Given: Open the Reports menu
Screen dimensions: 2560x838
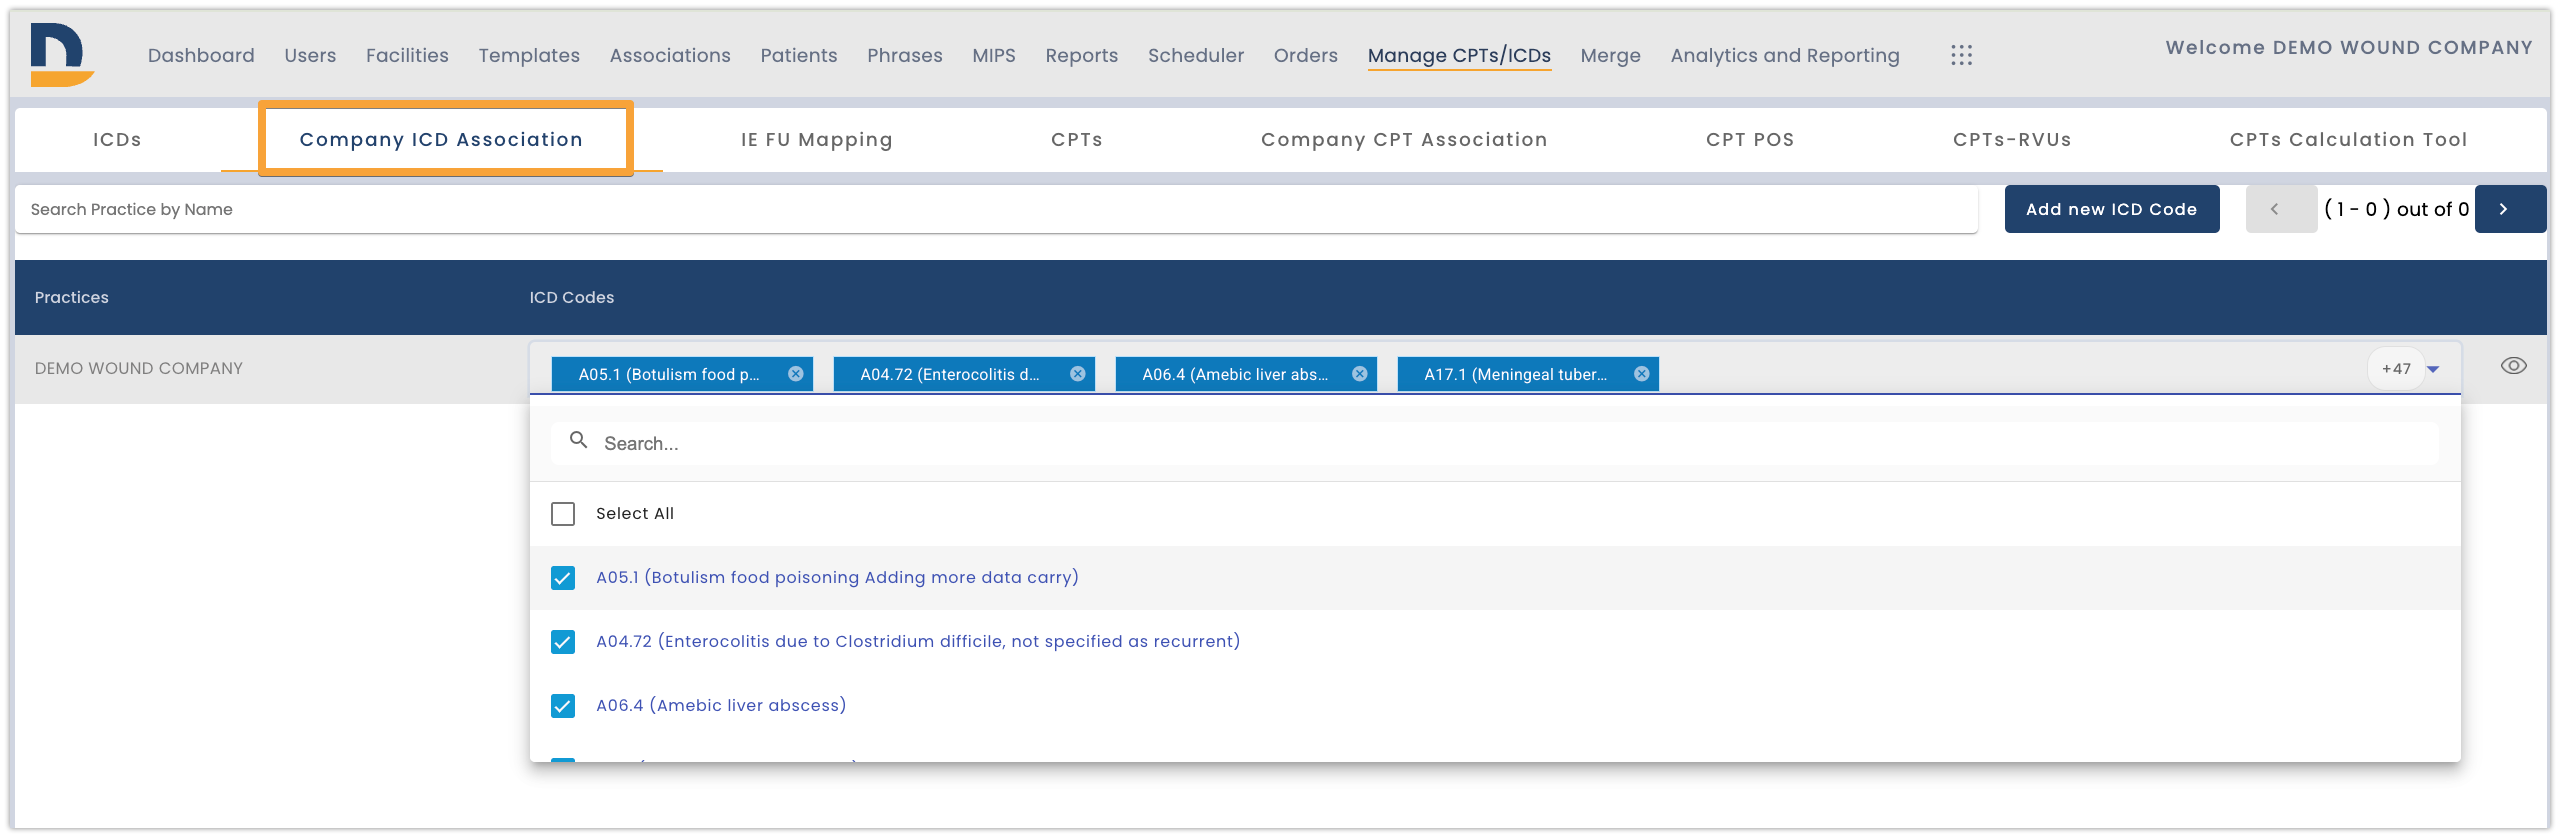Looking at the screenshot, I should click(x=1082, y=56).
